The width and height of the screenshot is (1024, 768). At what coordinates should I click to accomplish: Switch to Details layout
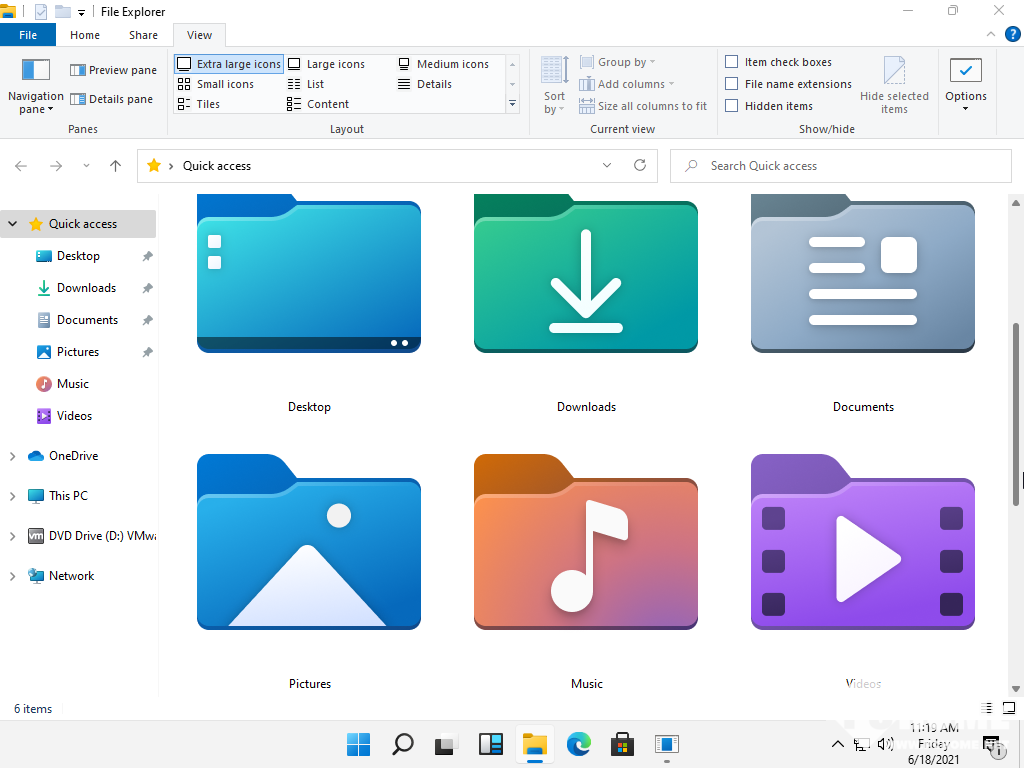(425, 84)
